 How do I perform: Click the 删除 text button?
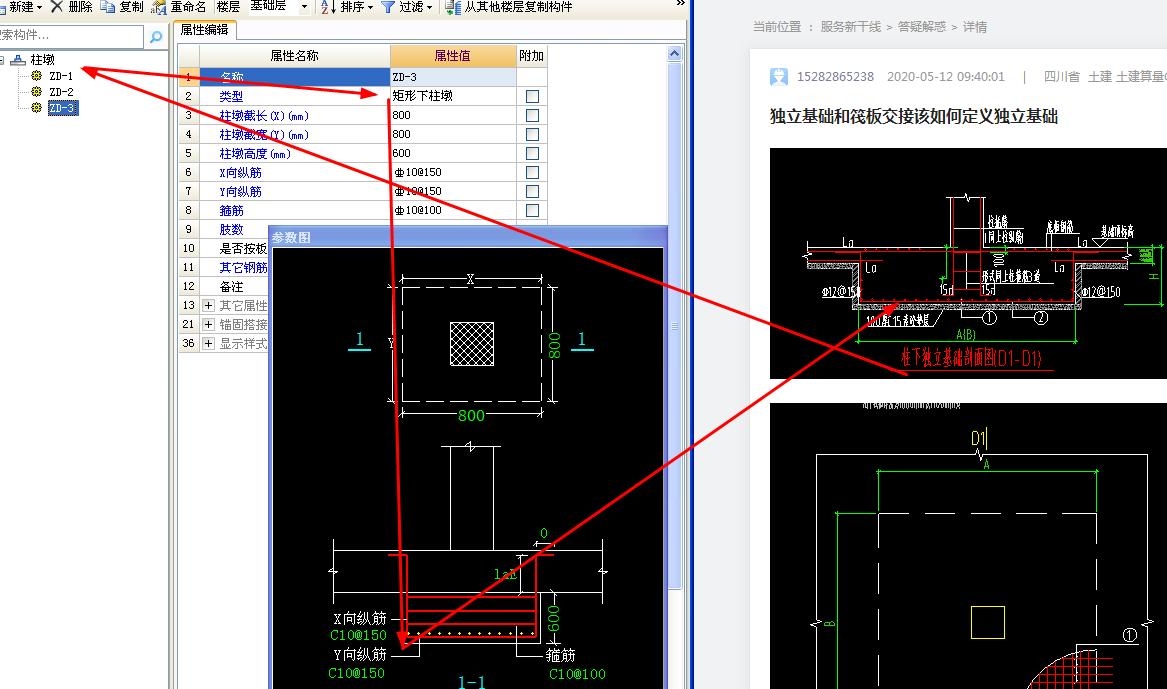[x=80, y=7]
